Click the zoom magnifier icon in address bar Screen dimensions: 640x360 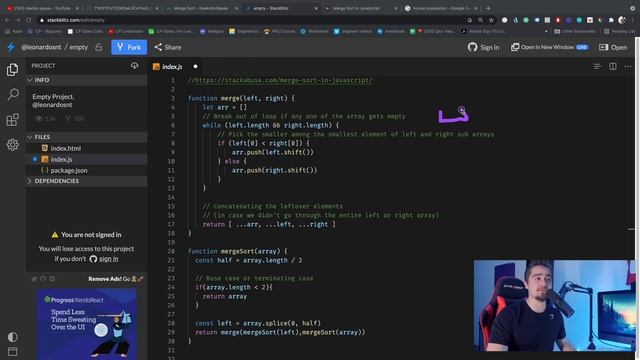tap(480, 20)
